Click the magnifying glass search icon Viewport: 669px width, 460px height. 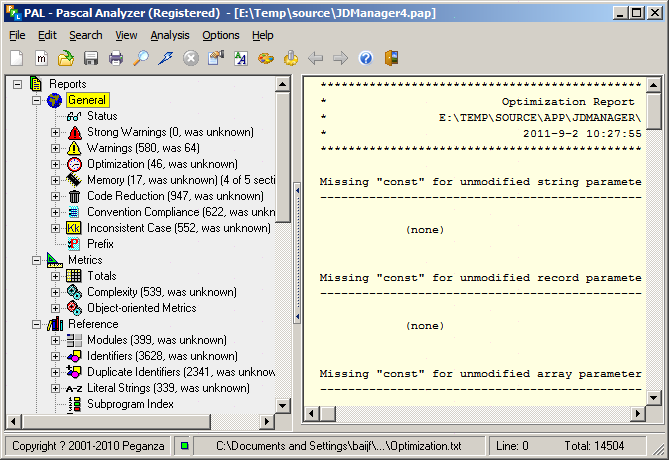point(141,58)
